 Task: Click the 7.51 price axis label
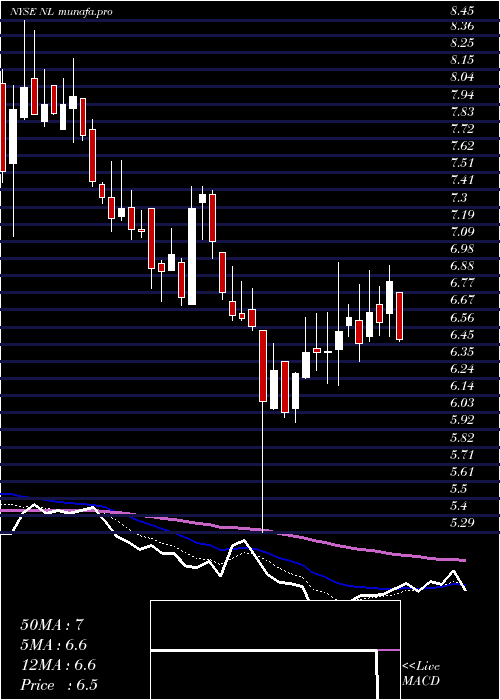coord(462,163)
